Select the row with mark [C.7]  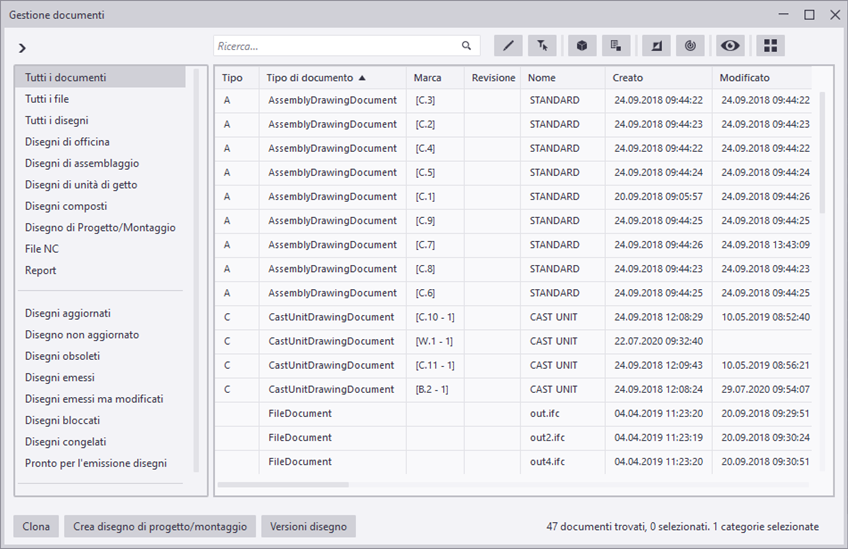pos(513,245)
